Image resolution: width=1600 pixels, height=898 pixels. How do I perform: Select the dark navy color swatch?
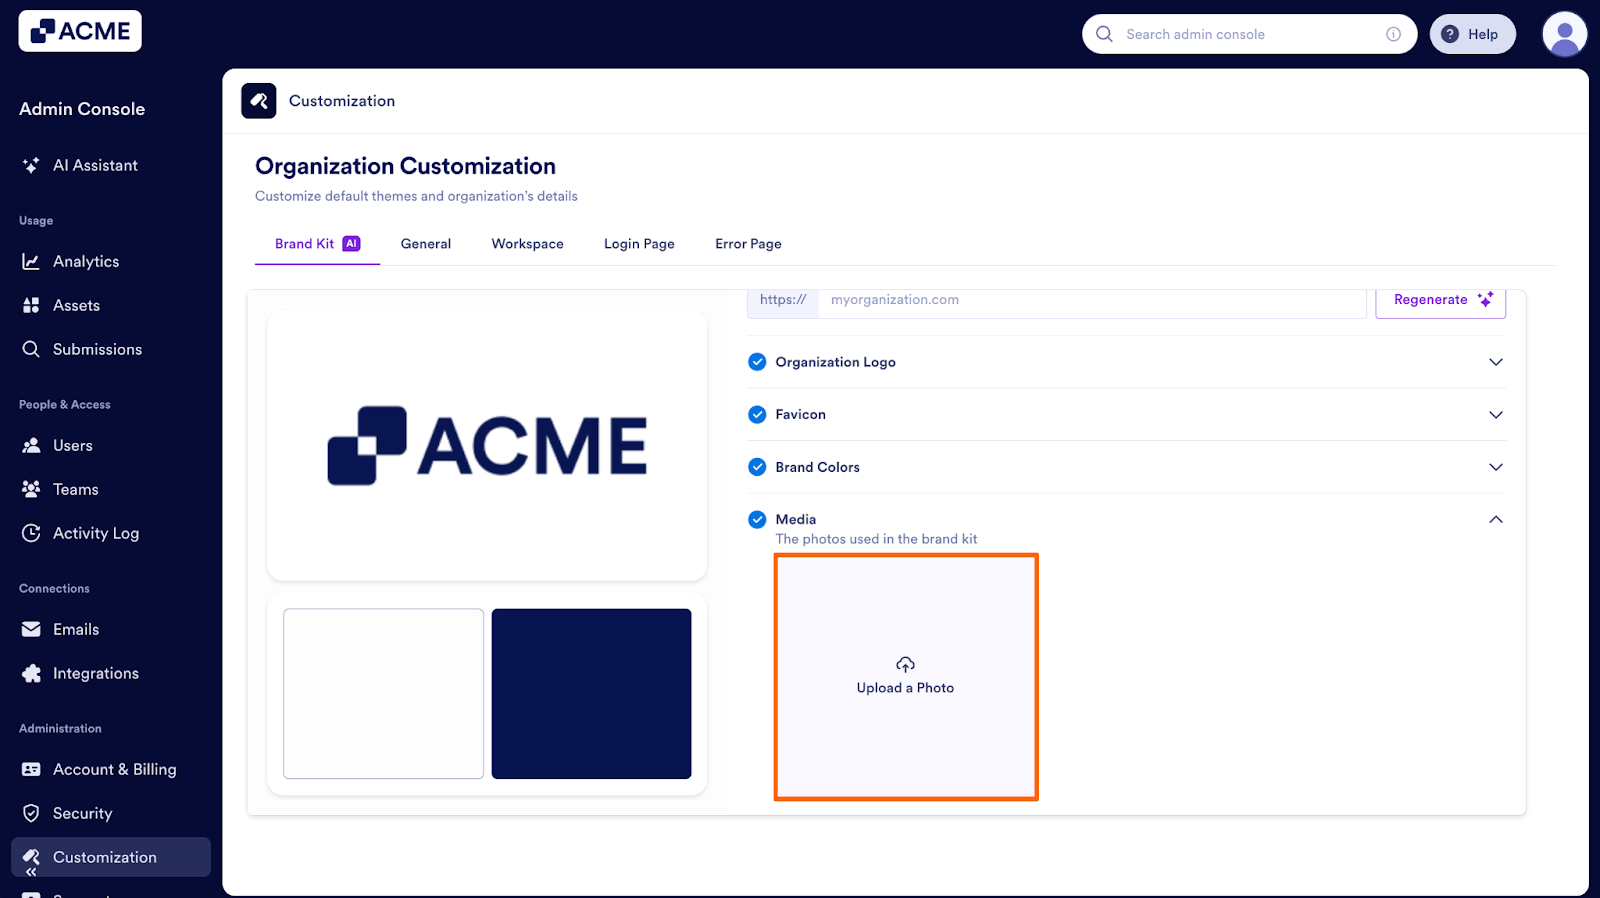coord(591,694)
